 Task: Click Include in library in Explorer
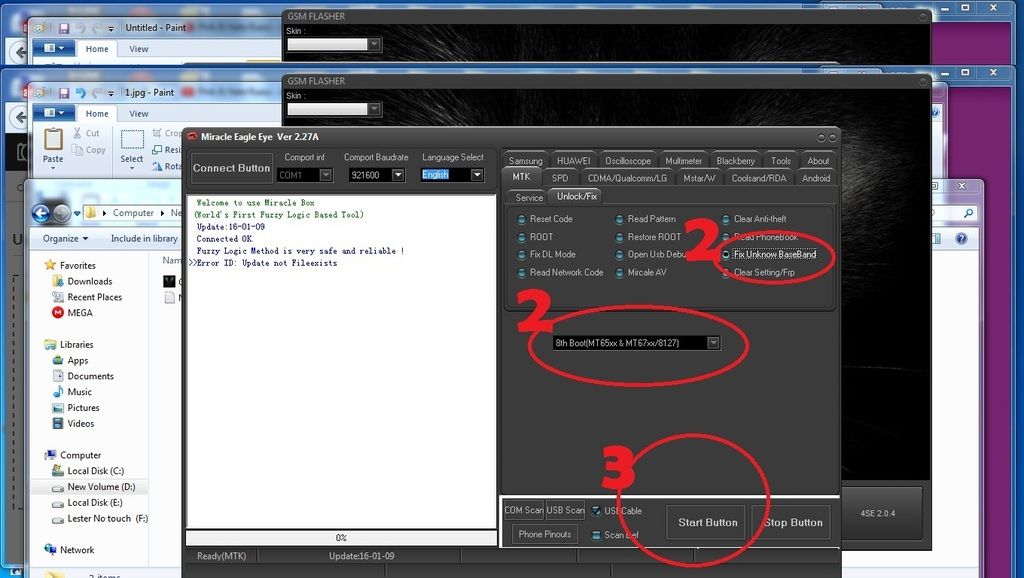click(144, 239)
